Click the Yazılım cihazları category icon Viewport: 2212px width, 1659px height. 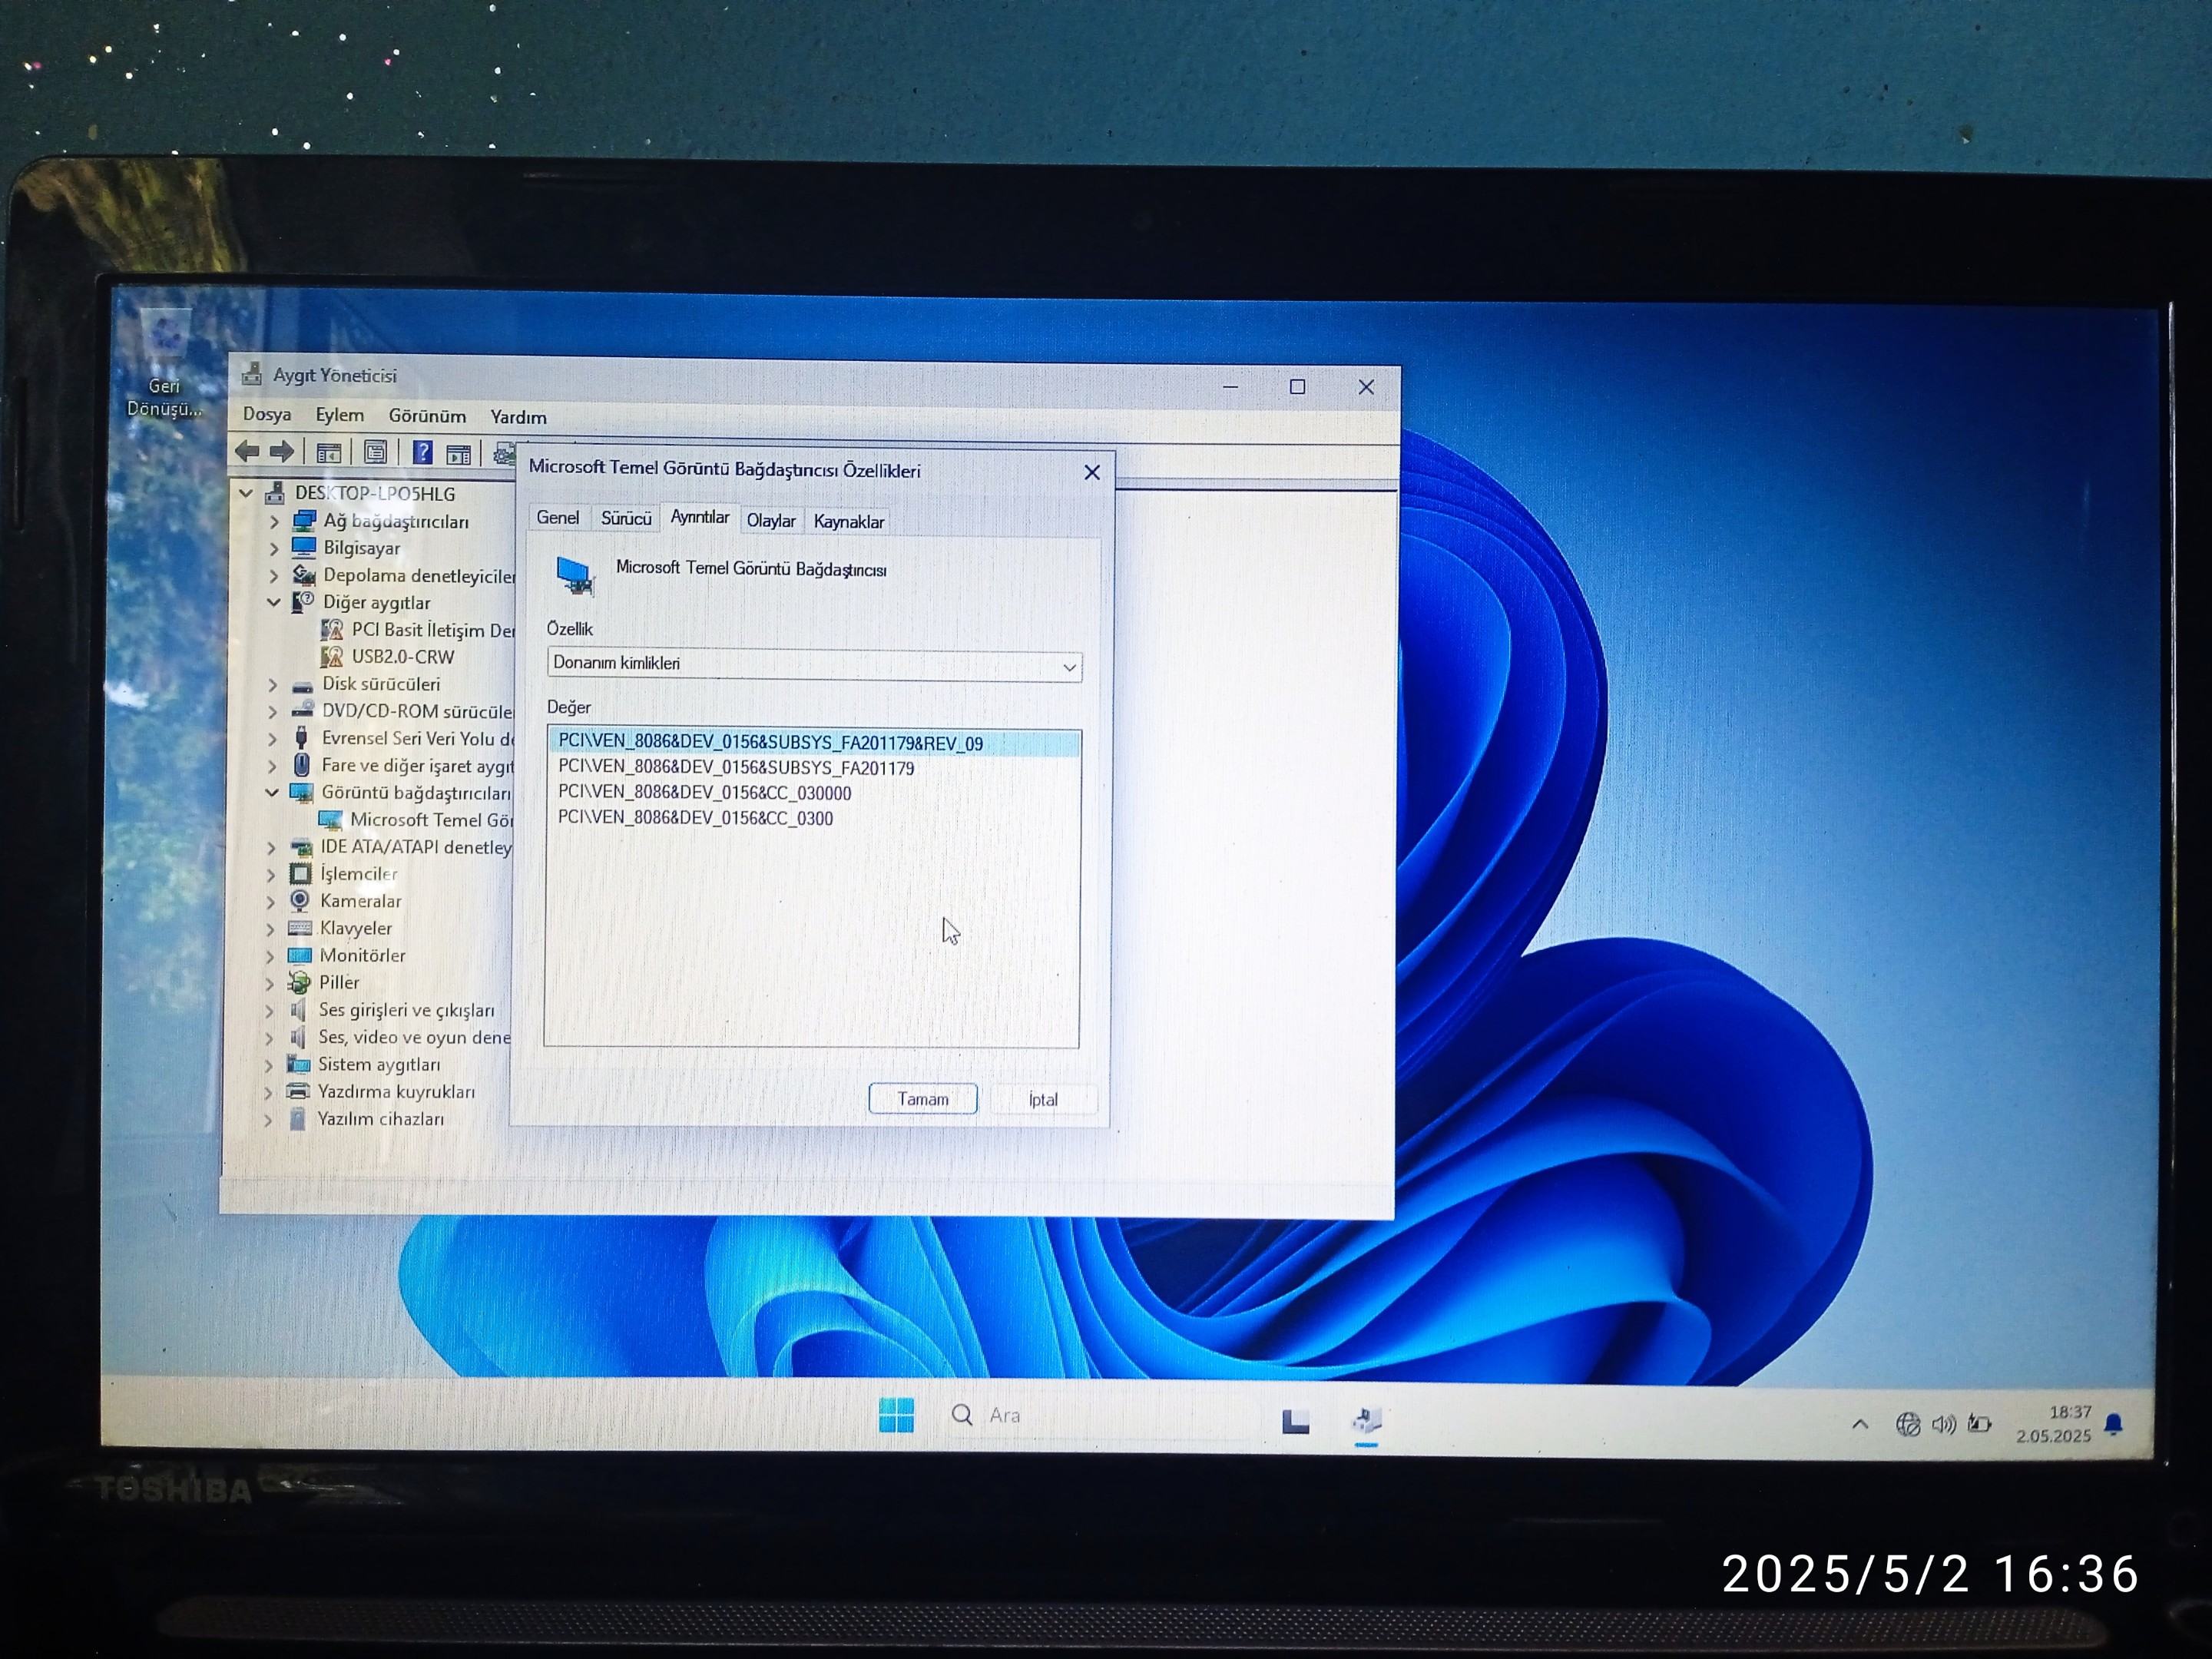tap(297, 1118)
